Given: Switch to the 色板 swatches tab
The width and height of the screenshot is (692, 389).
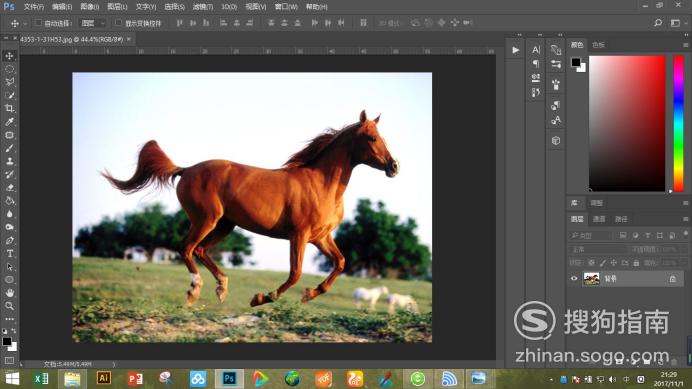Looking at the screenshot, I should coord(598,45).
